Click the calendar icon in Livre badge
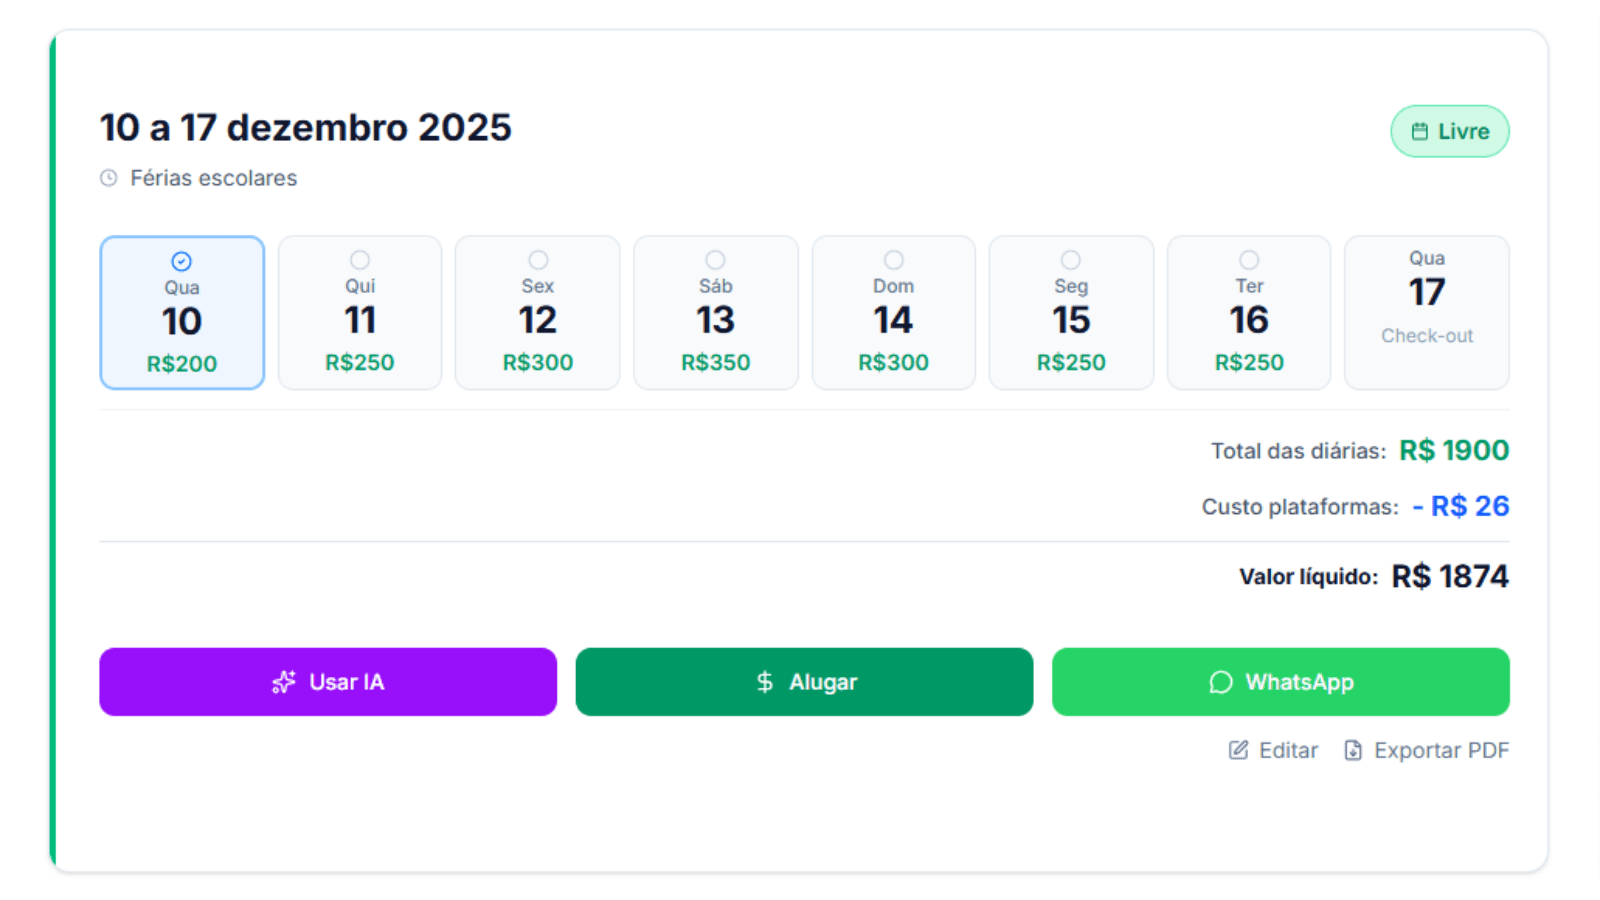This screenshot has width=1600, height=900. click(1419, 132)
